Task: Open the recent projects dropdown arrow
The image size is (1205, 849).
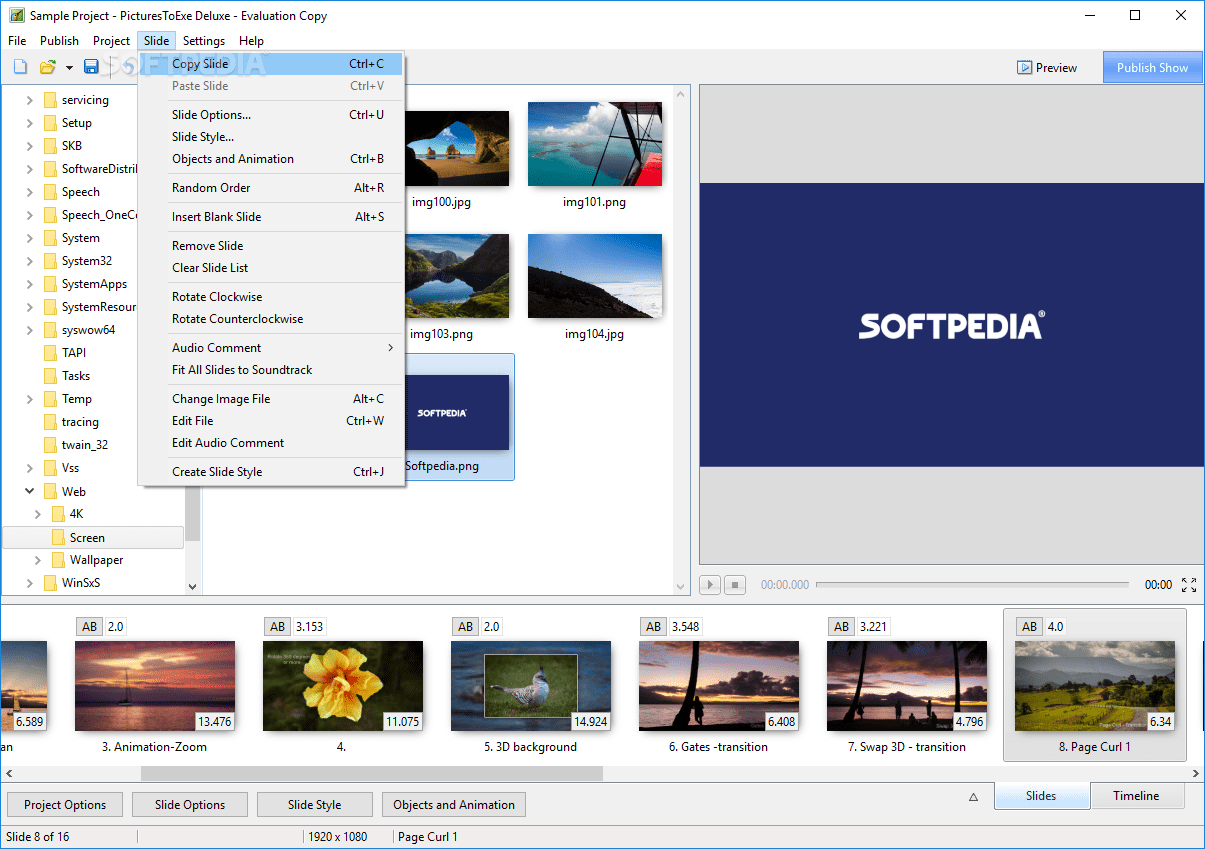Action: (x=69, y=68)
